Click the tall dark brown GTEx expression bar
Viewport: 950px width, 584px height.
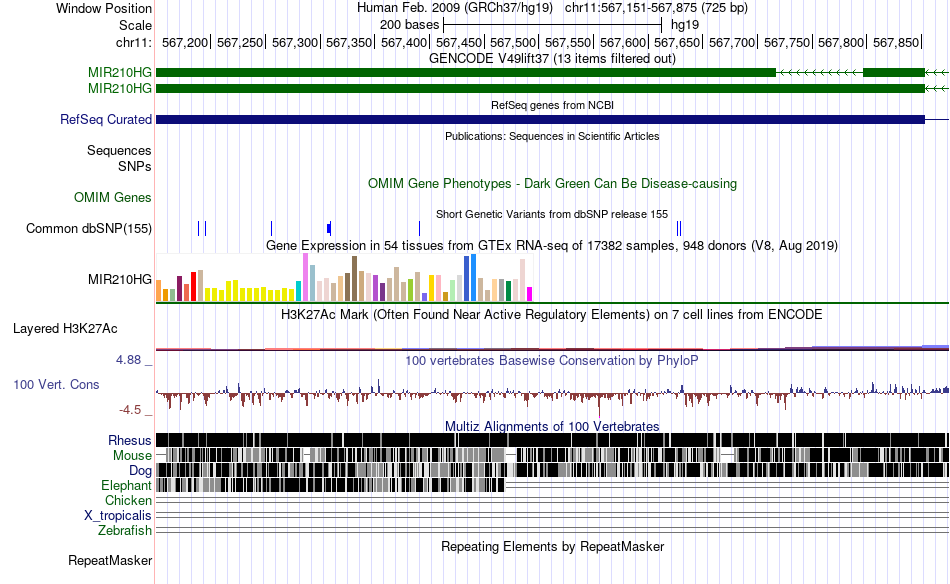(x=354, y=279)
